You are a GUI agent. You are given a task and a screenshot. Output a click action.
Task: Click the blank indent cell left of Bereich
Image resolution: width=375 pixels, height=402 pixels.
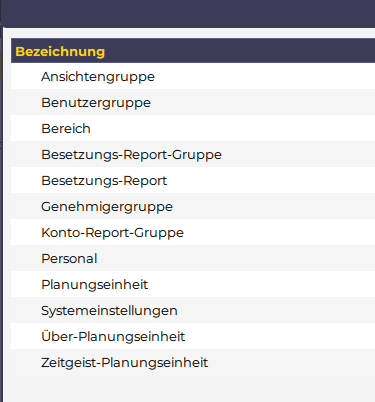click(26, 129)
